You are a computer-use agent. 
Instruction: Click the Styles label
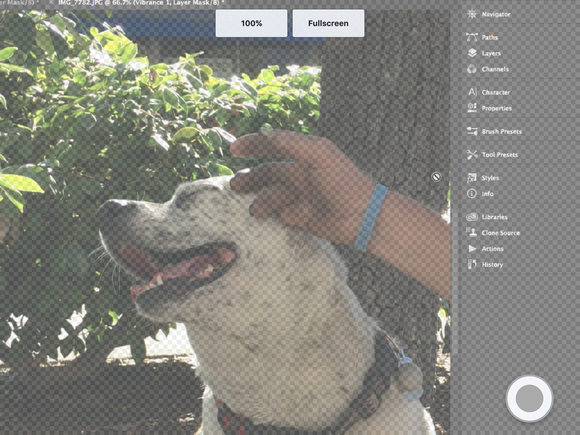coord(490,178)
